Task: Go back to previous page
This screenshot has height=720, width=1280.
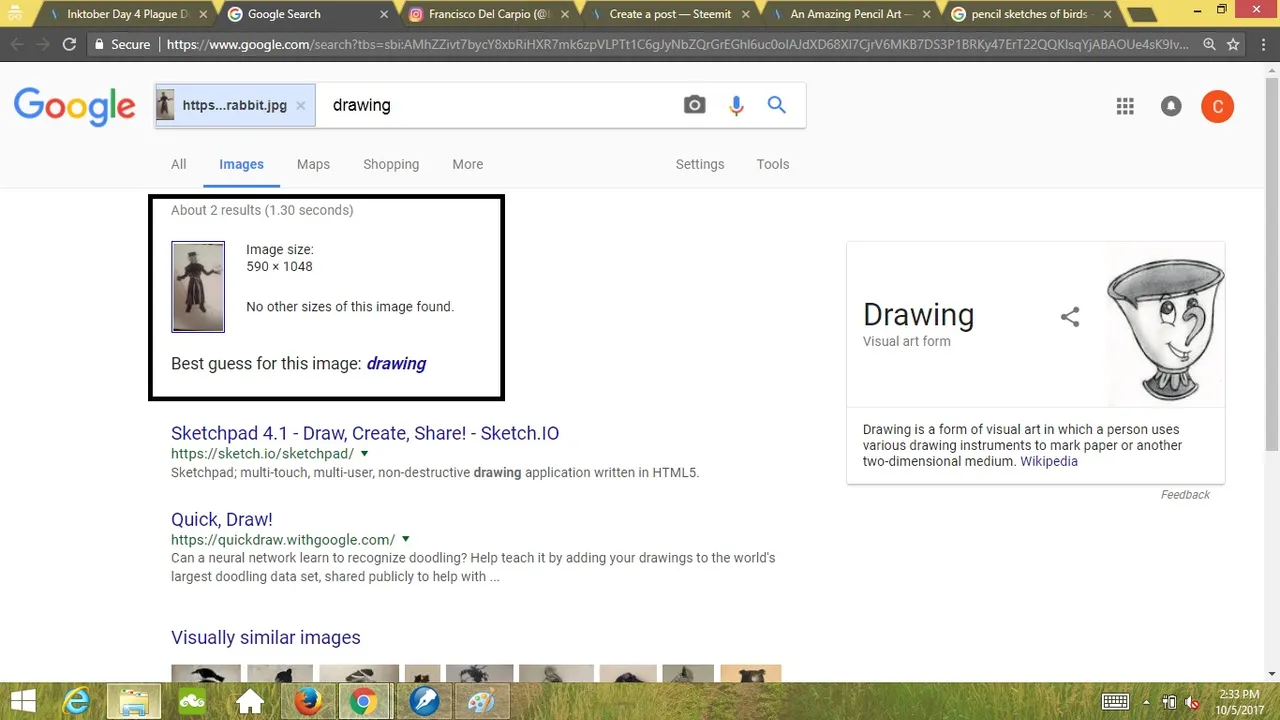Action: pyautogui.click(x=17, y=44)
